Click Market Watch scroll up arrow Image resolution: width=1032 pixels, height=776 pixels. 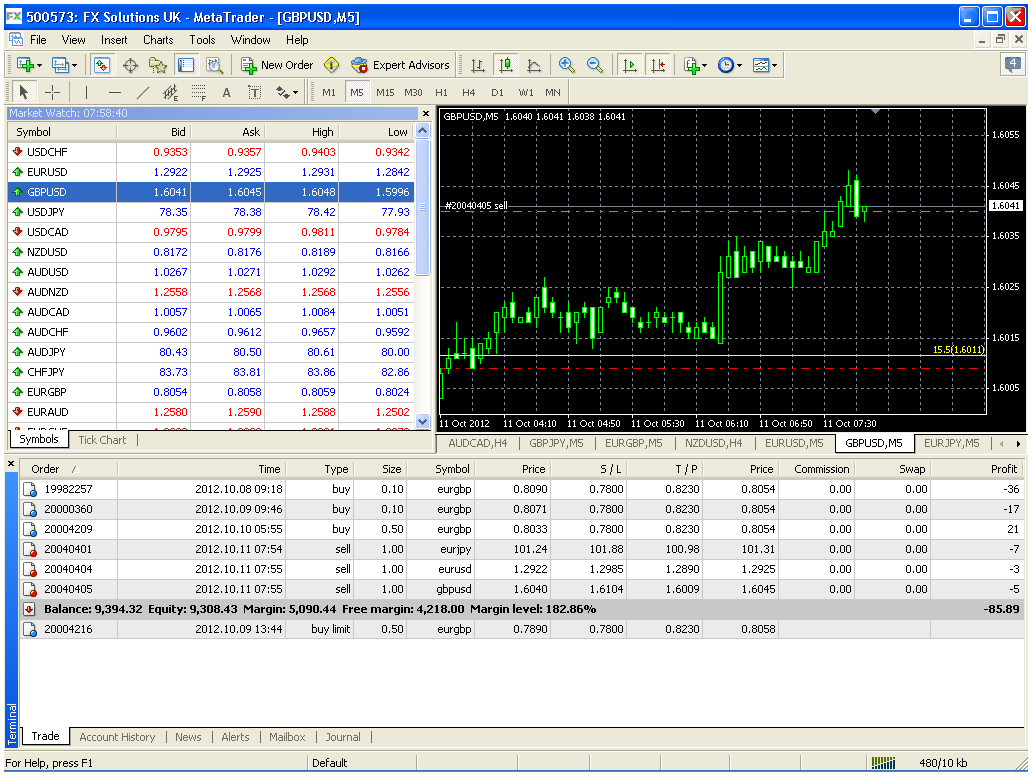tap(423, 131)
